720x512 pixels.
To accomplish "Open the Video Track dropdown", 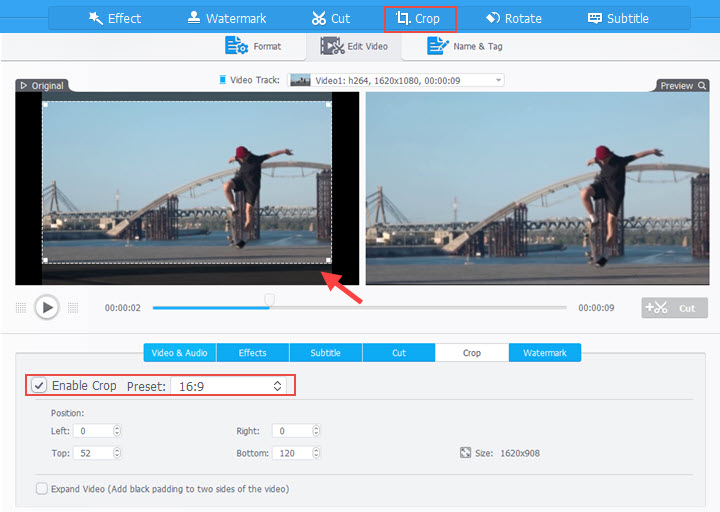I will click(396, 80).
